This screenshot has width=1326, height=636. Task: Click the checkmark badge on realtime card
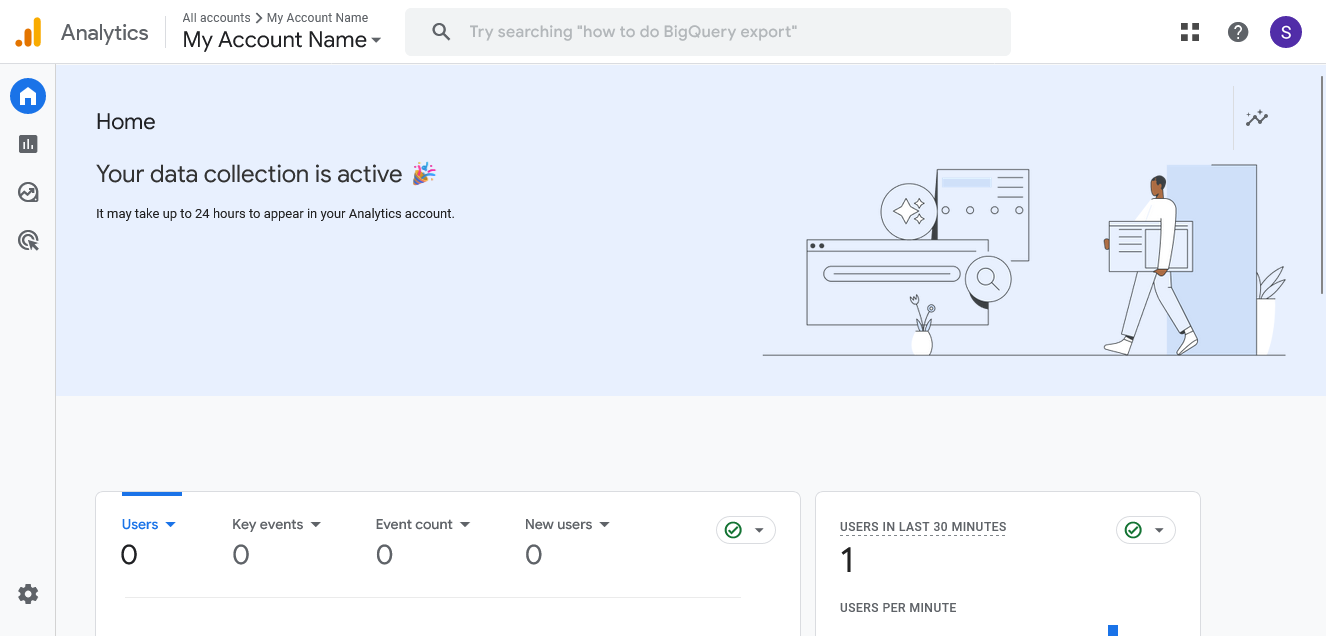[x=1132, y=529]
